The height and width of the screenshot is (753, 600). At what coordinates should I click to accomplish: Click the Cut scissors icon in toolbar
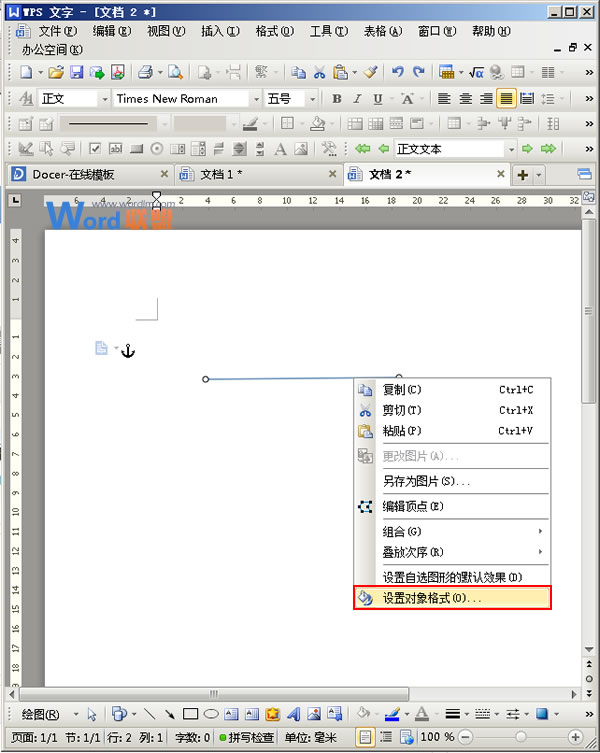[x=320, y=72]
